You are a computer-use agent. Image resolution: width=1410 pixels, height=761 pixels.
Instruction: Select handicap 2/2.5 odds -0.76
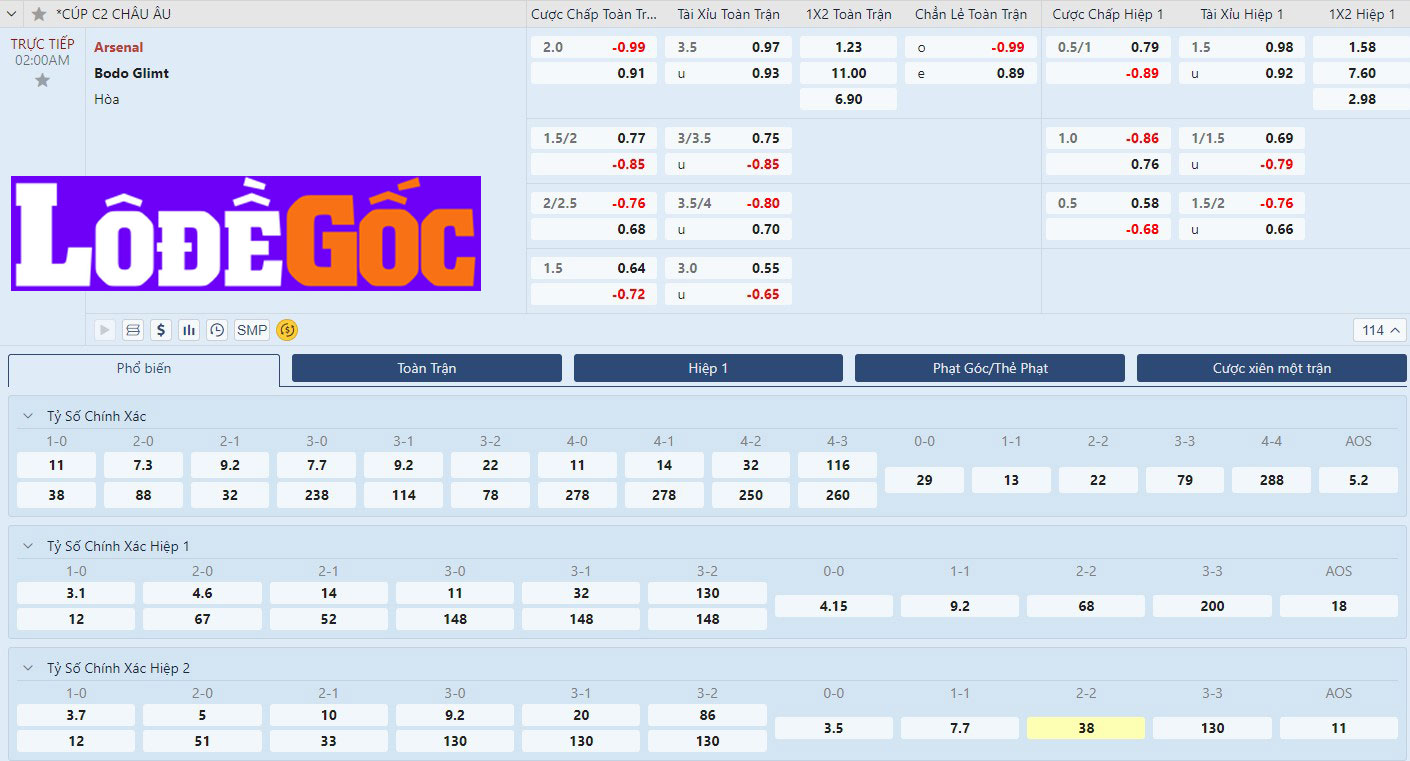(x=594, y=203)
